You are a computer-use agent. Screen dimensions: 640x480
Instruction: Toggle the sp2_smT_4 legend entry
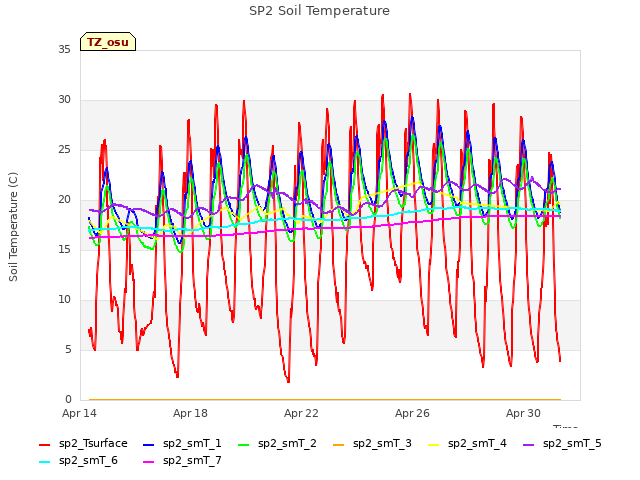467,443
